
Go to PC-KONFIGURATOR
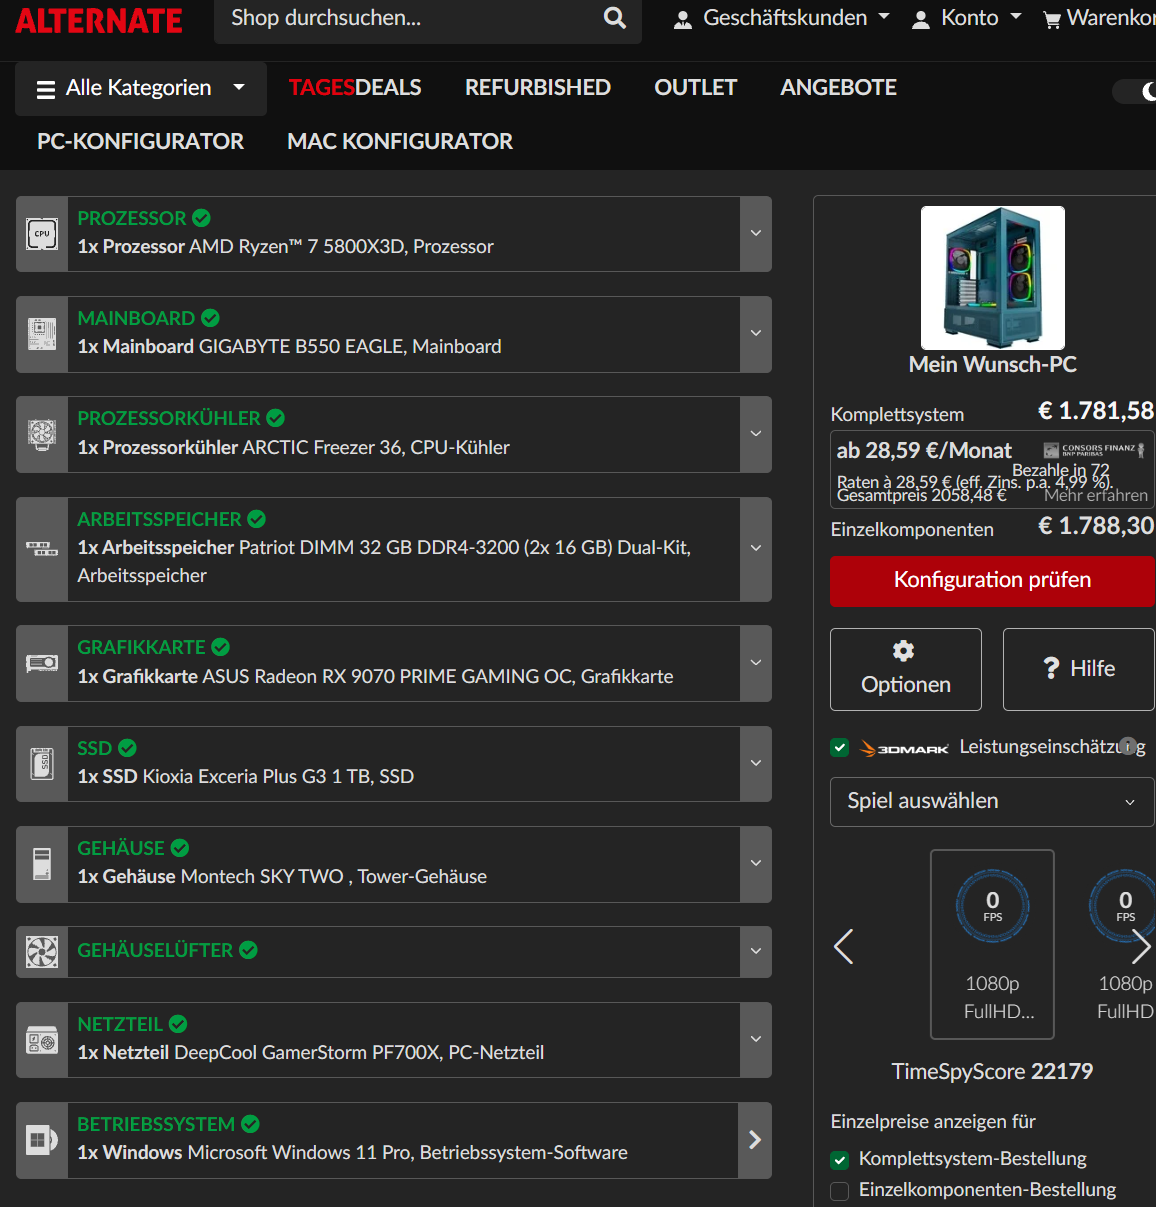[x=140, y=142]
